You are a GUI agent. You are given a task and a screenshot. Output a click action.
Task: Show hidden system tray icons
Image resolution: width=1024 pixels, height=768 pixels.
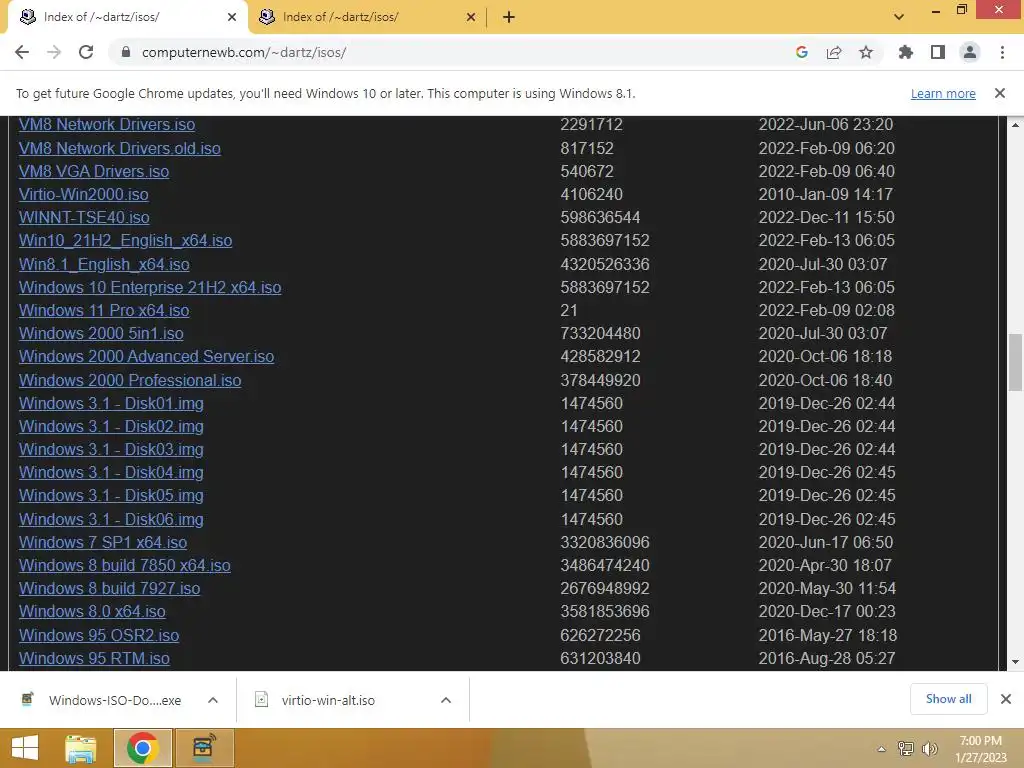click(881, 749)
